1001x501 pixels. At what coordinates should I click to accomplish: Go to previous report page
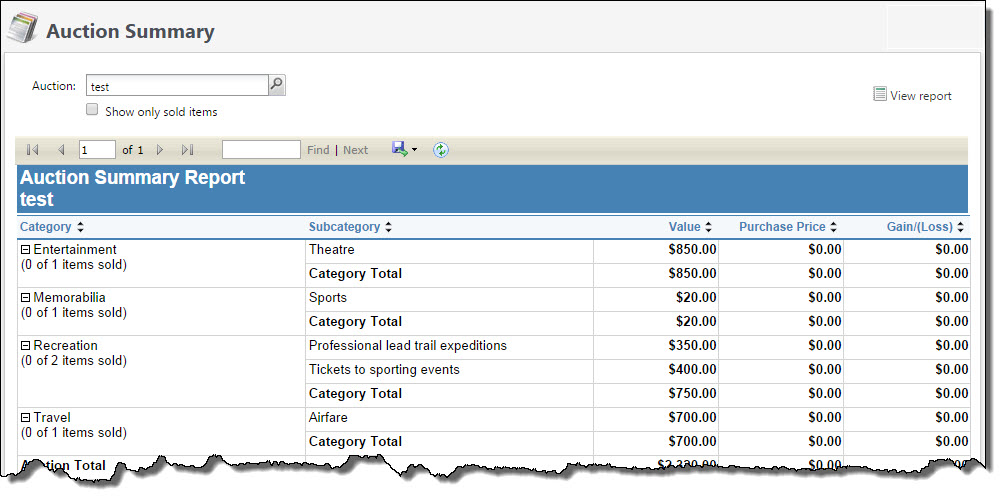point(61,150)
